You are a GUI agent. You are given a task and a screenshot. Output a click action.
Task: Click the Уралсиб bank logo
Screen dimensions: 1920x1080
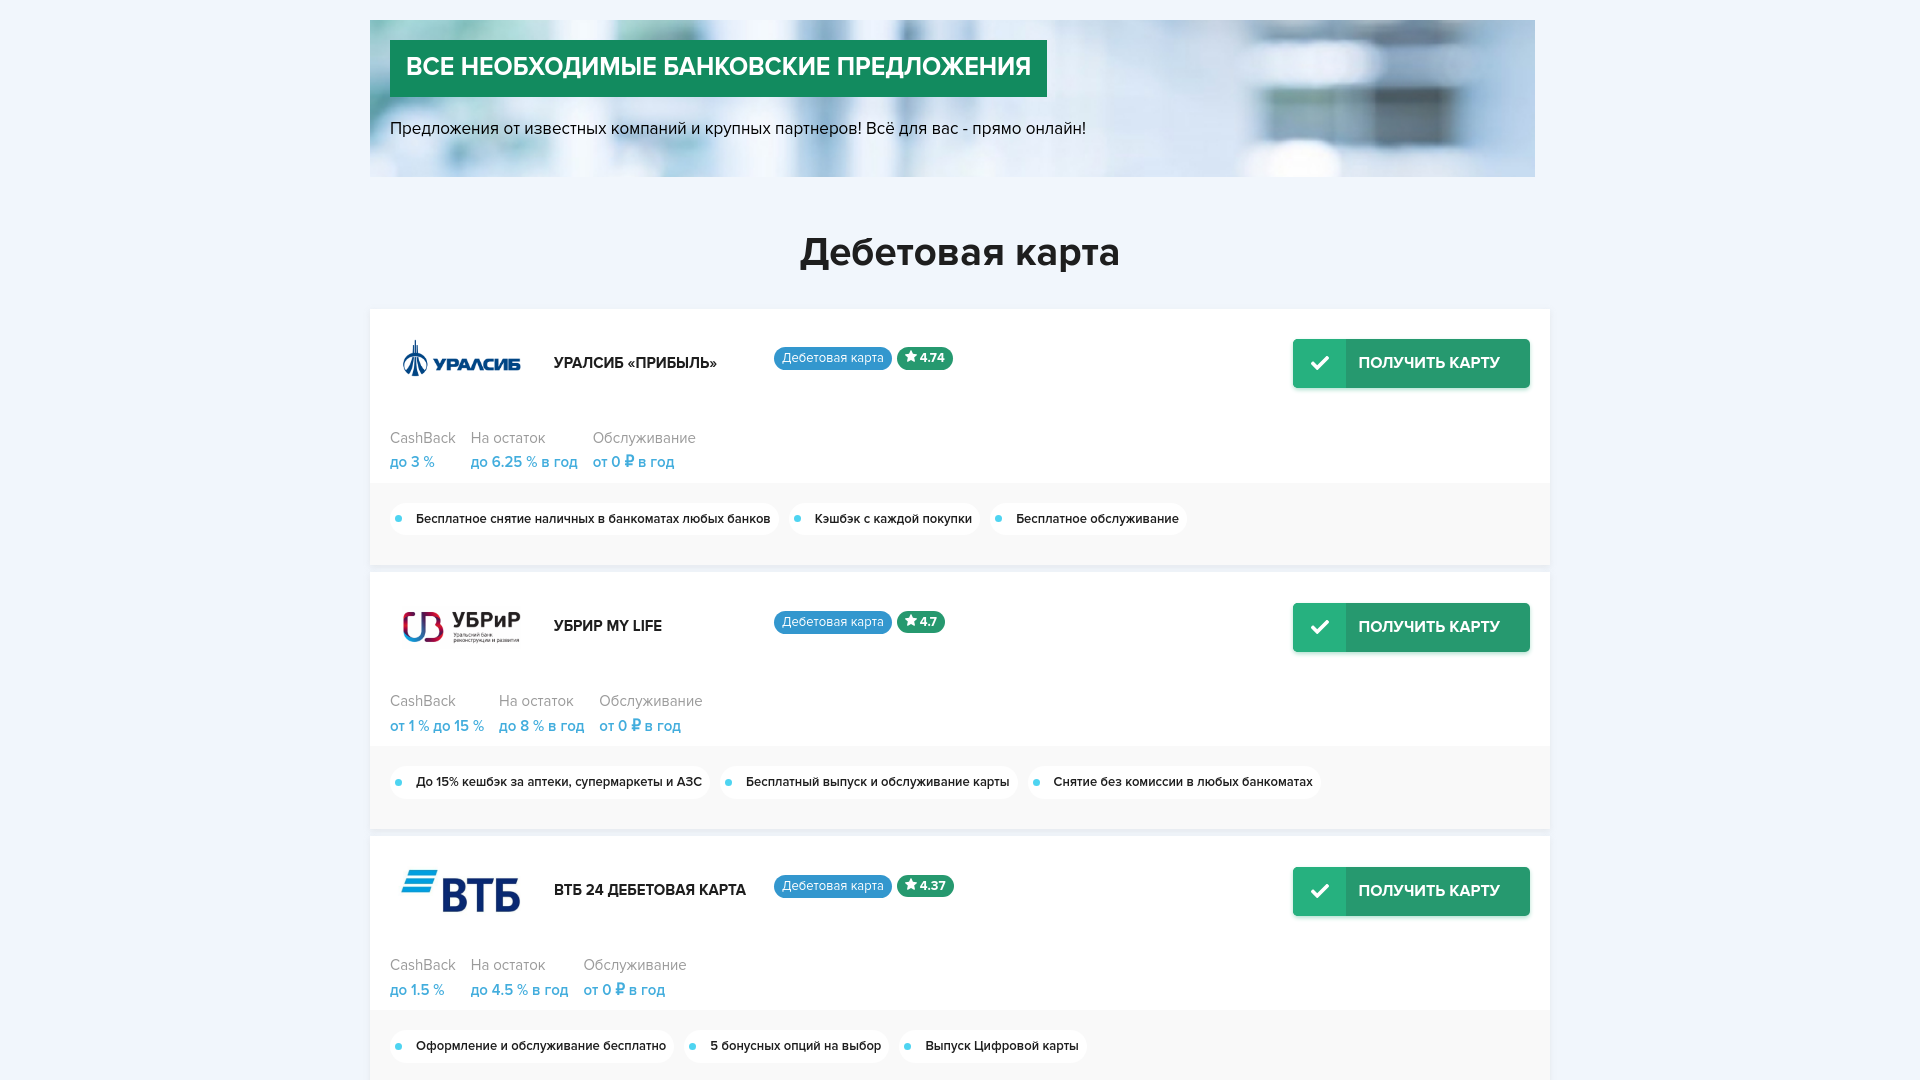pos(461,359)
